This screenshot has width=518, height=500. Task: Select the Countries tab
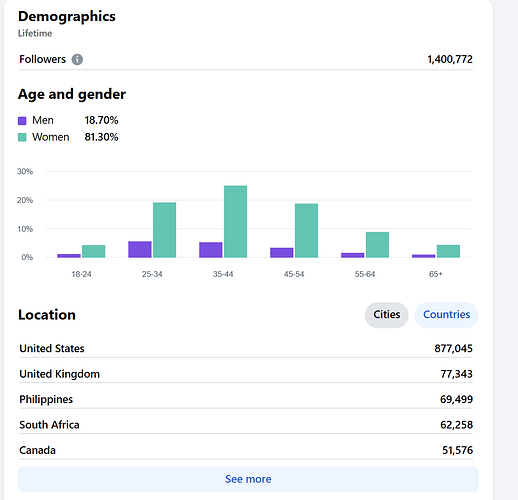(446, 315)
